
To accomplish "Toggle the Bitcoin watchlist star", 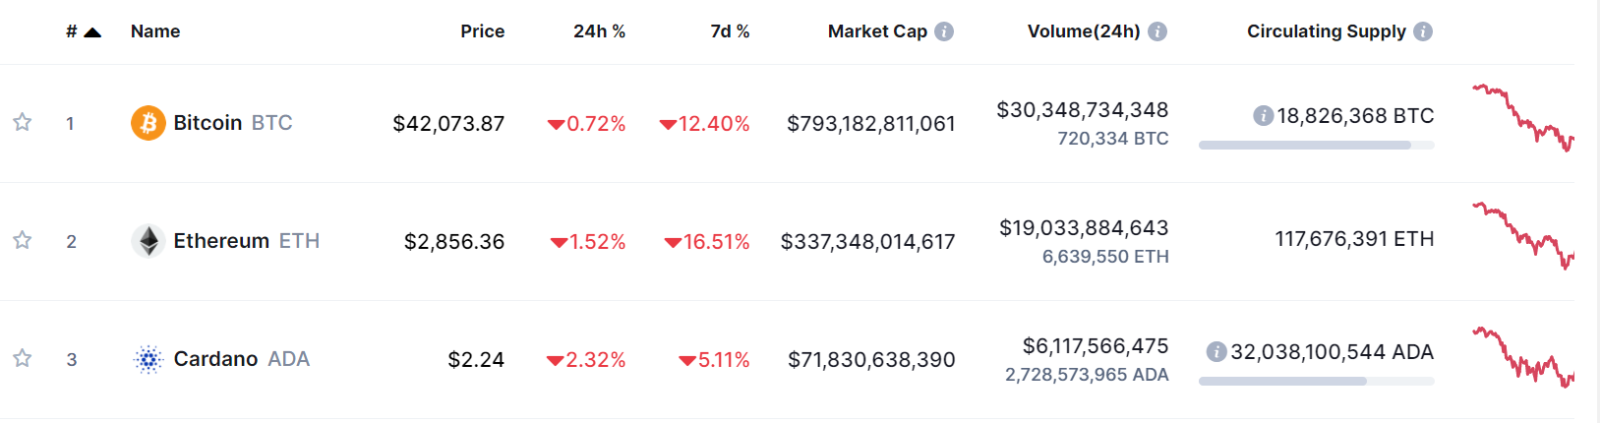I will [22, 122].
